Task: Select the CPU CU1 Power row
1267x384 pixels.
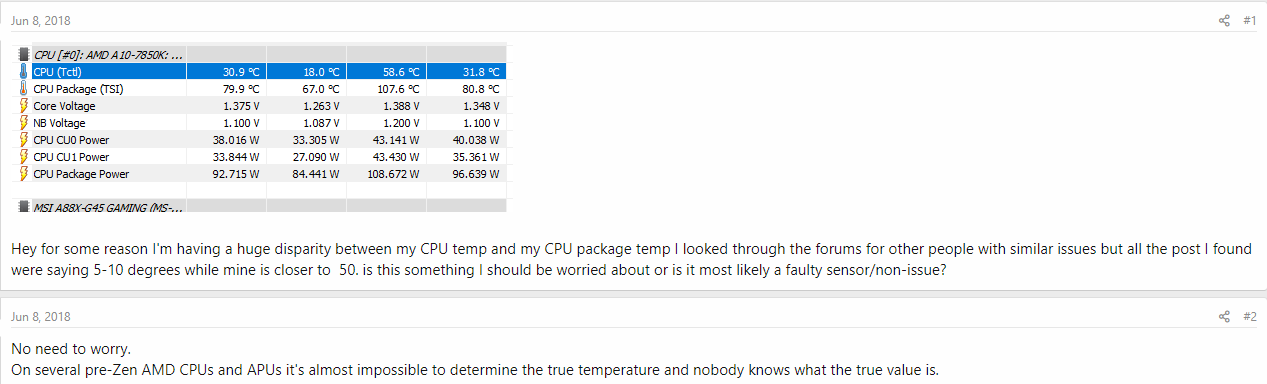Action: pos(262,157)
